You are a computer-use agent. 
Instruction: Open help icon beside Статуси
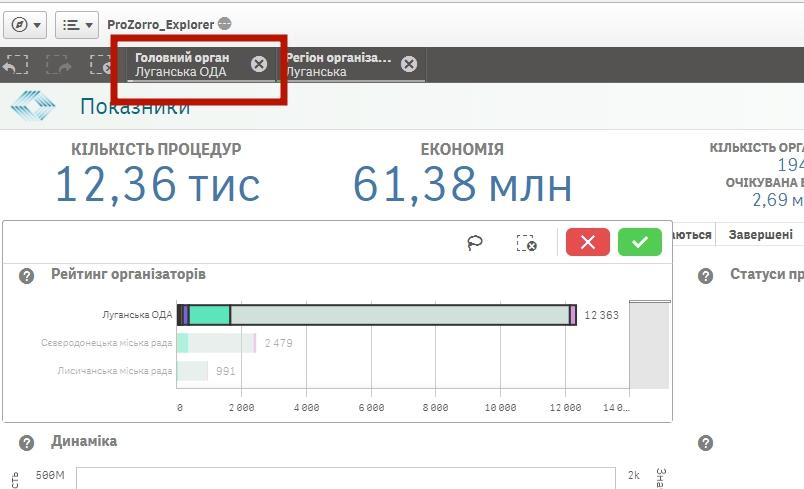(x=706, y=275)
